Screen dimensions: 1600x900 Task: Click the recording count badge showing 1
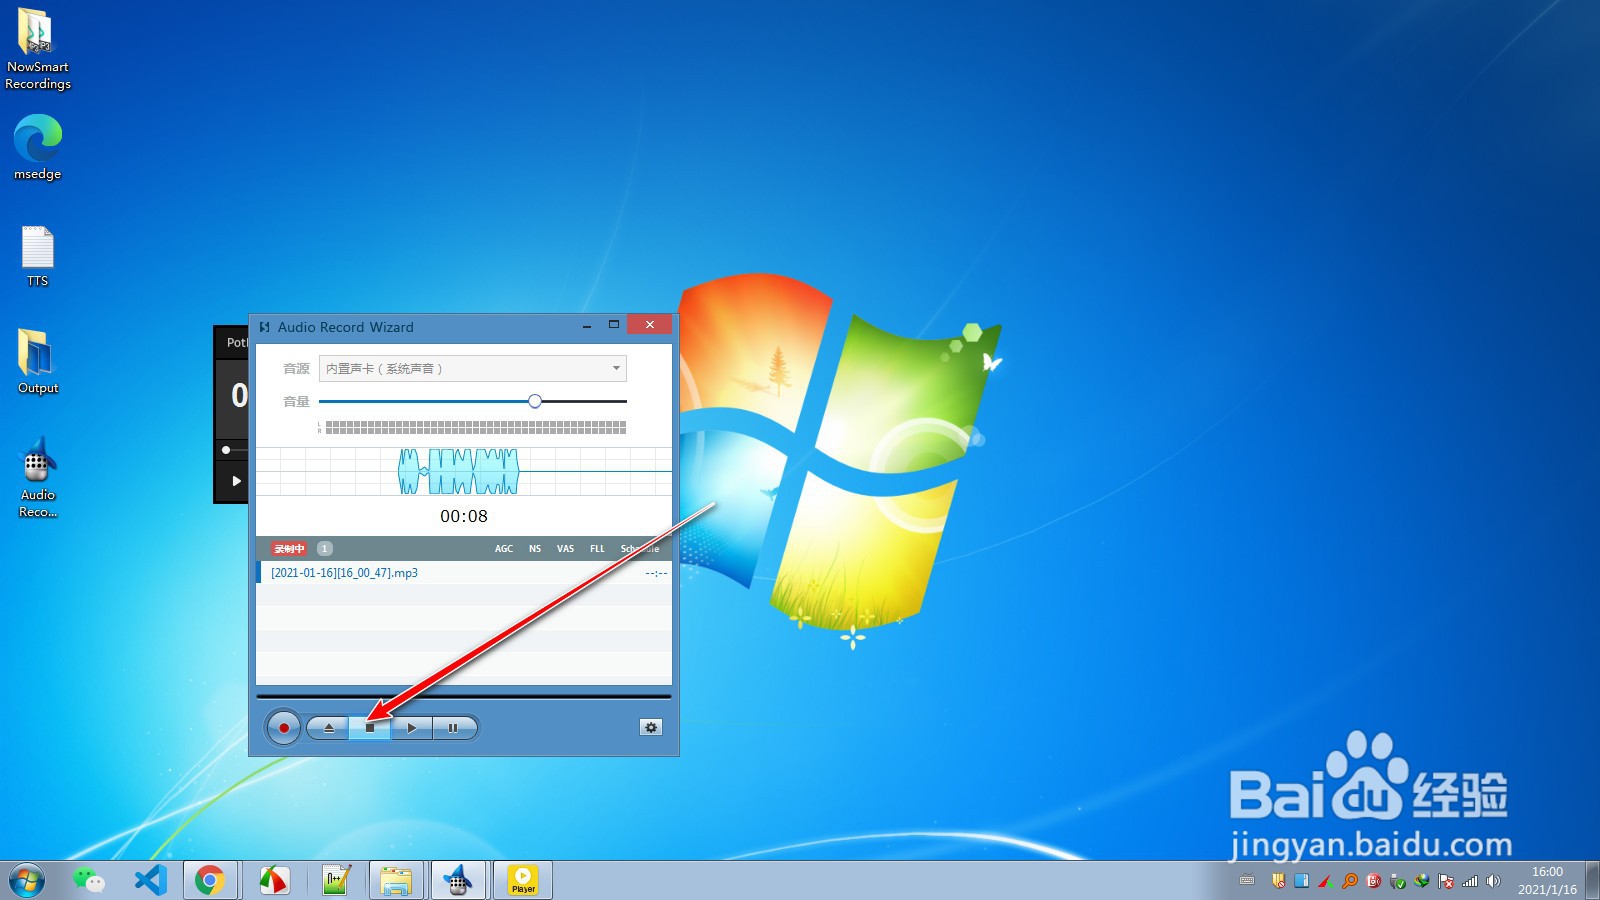point(325,548)
